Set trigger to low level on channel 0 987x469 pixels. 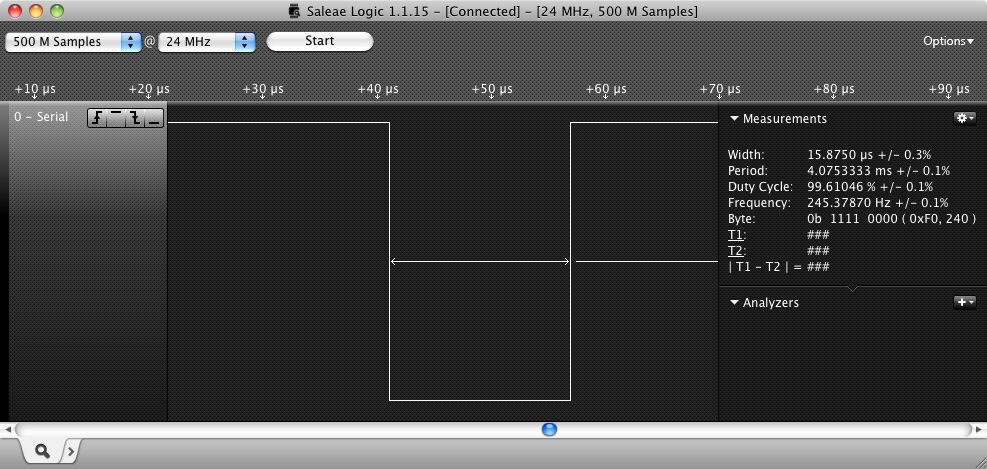pyautogui.click(x=154, y=118)
